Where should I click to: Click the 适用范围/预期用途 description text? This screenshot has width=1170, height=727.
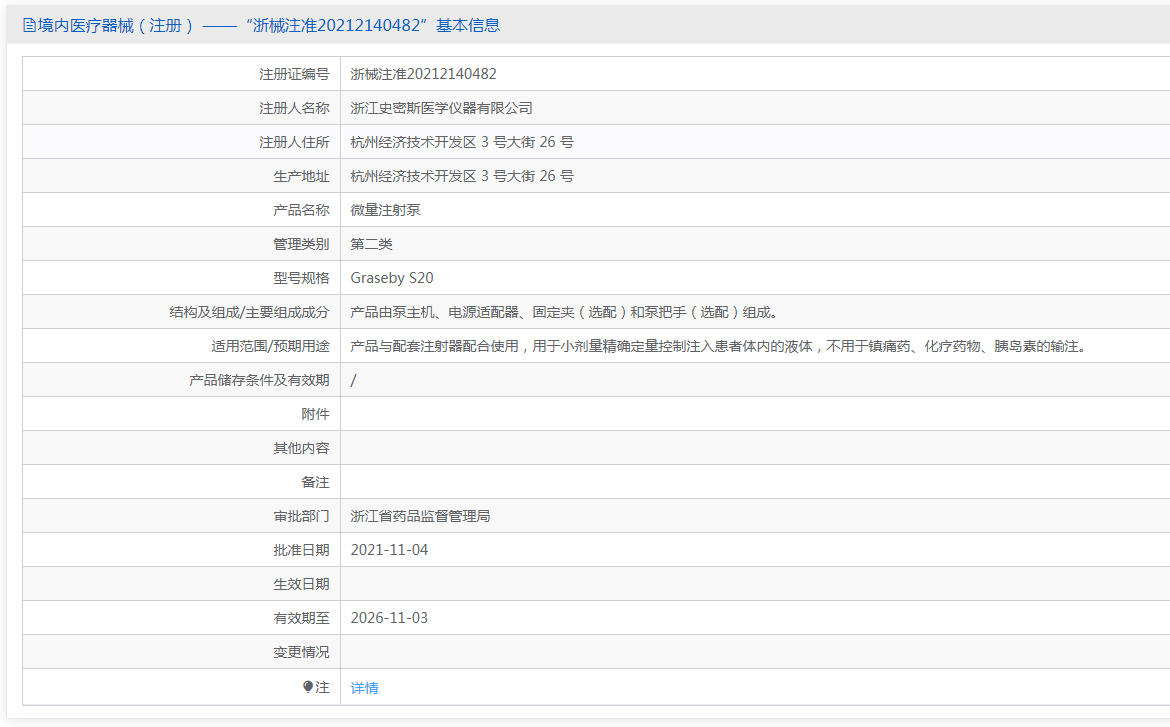pyautogui.click(x=717, y=346)
